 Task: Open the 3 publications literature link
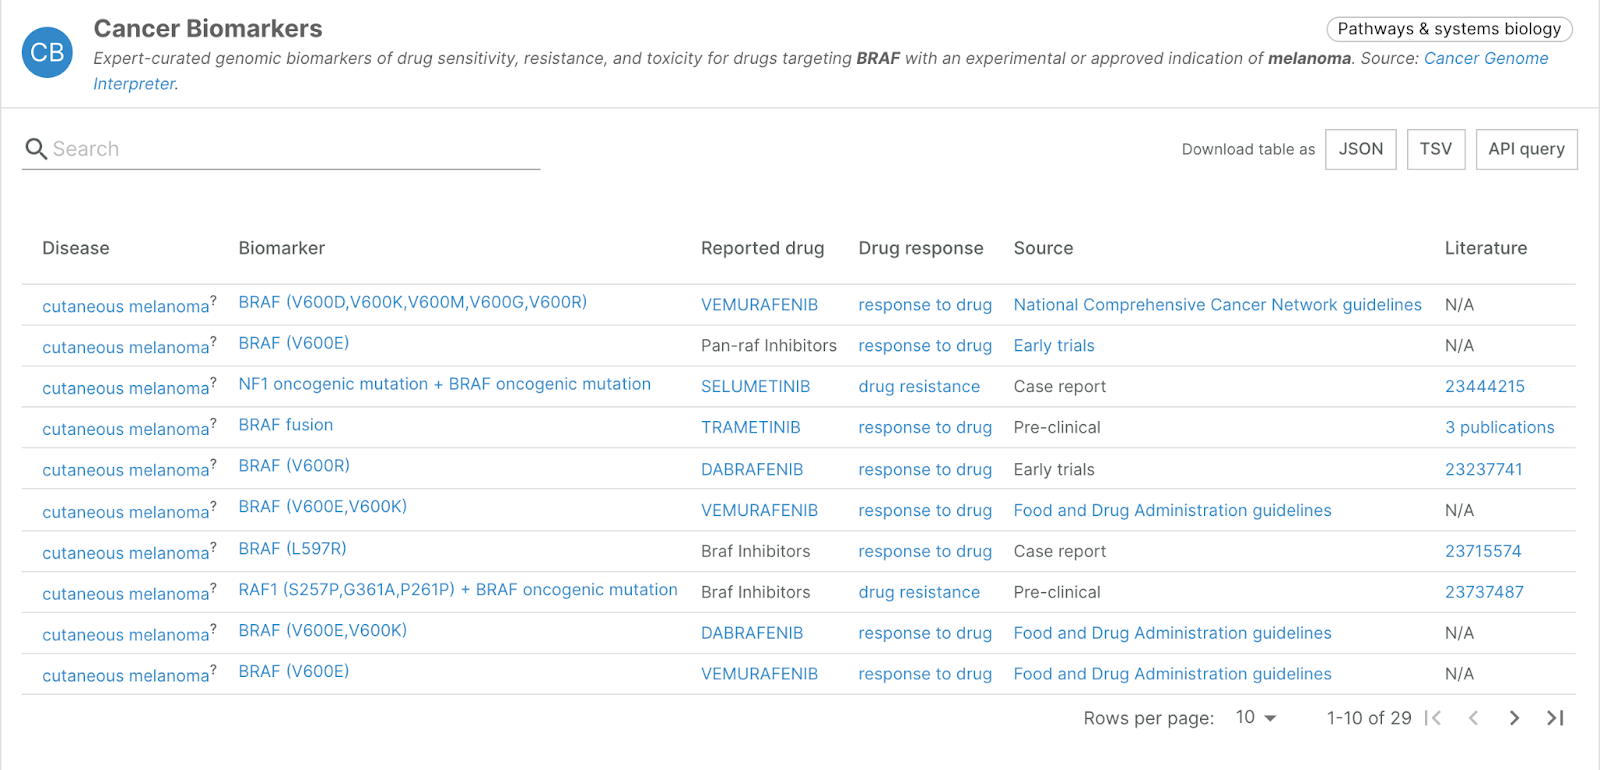[x=1499, y=428]
